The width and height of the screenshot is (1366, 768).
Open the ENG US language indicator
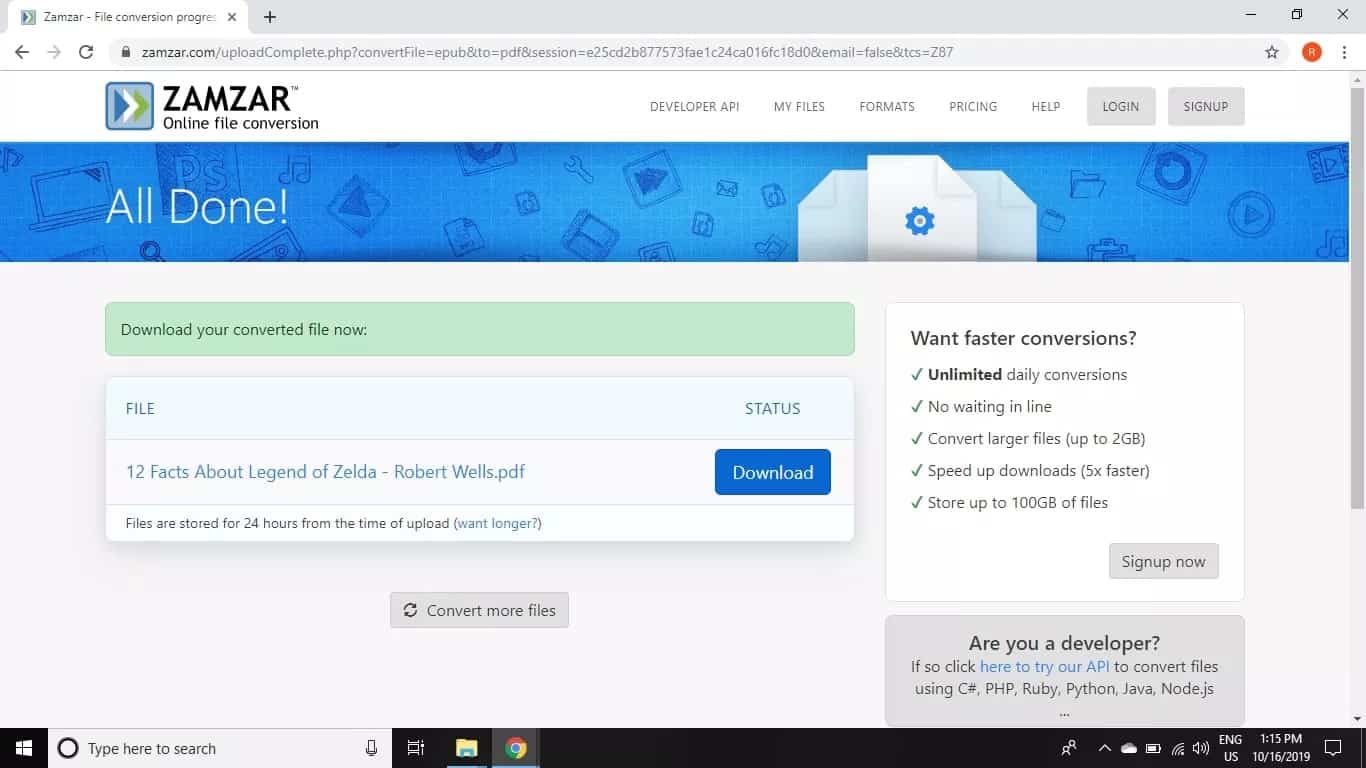pyautogui.click(x=1229, y=748)
